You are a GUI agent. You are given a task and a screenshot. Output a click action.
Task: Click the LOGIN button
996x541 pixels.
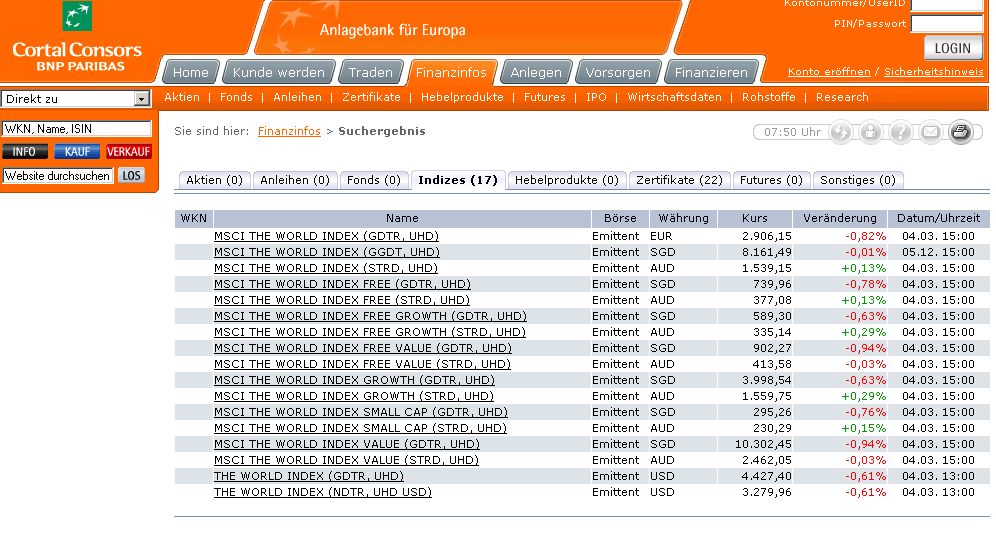pos(953,48)
